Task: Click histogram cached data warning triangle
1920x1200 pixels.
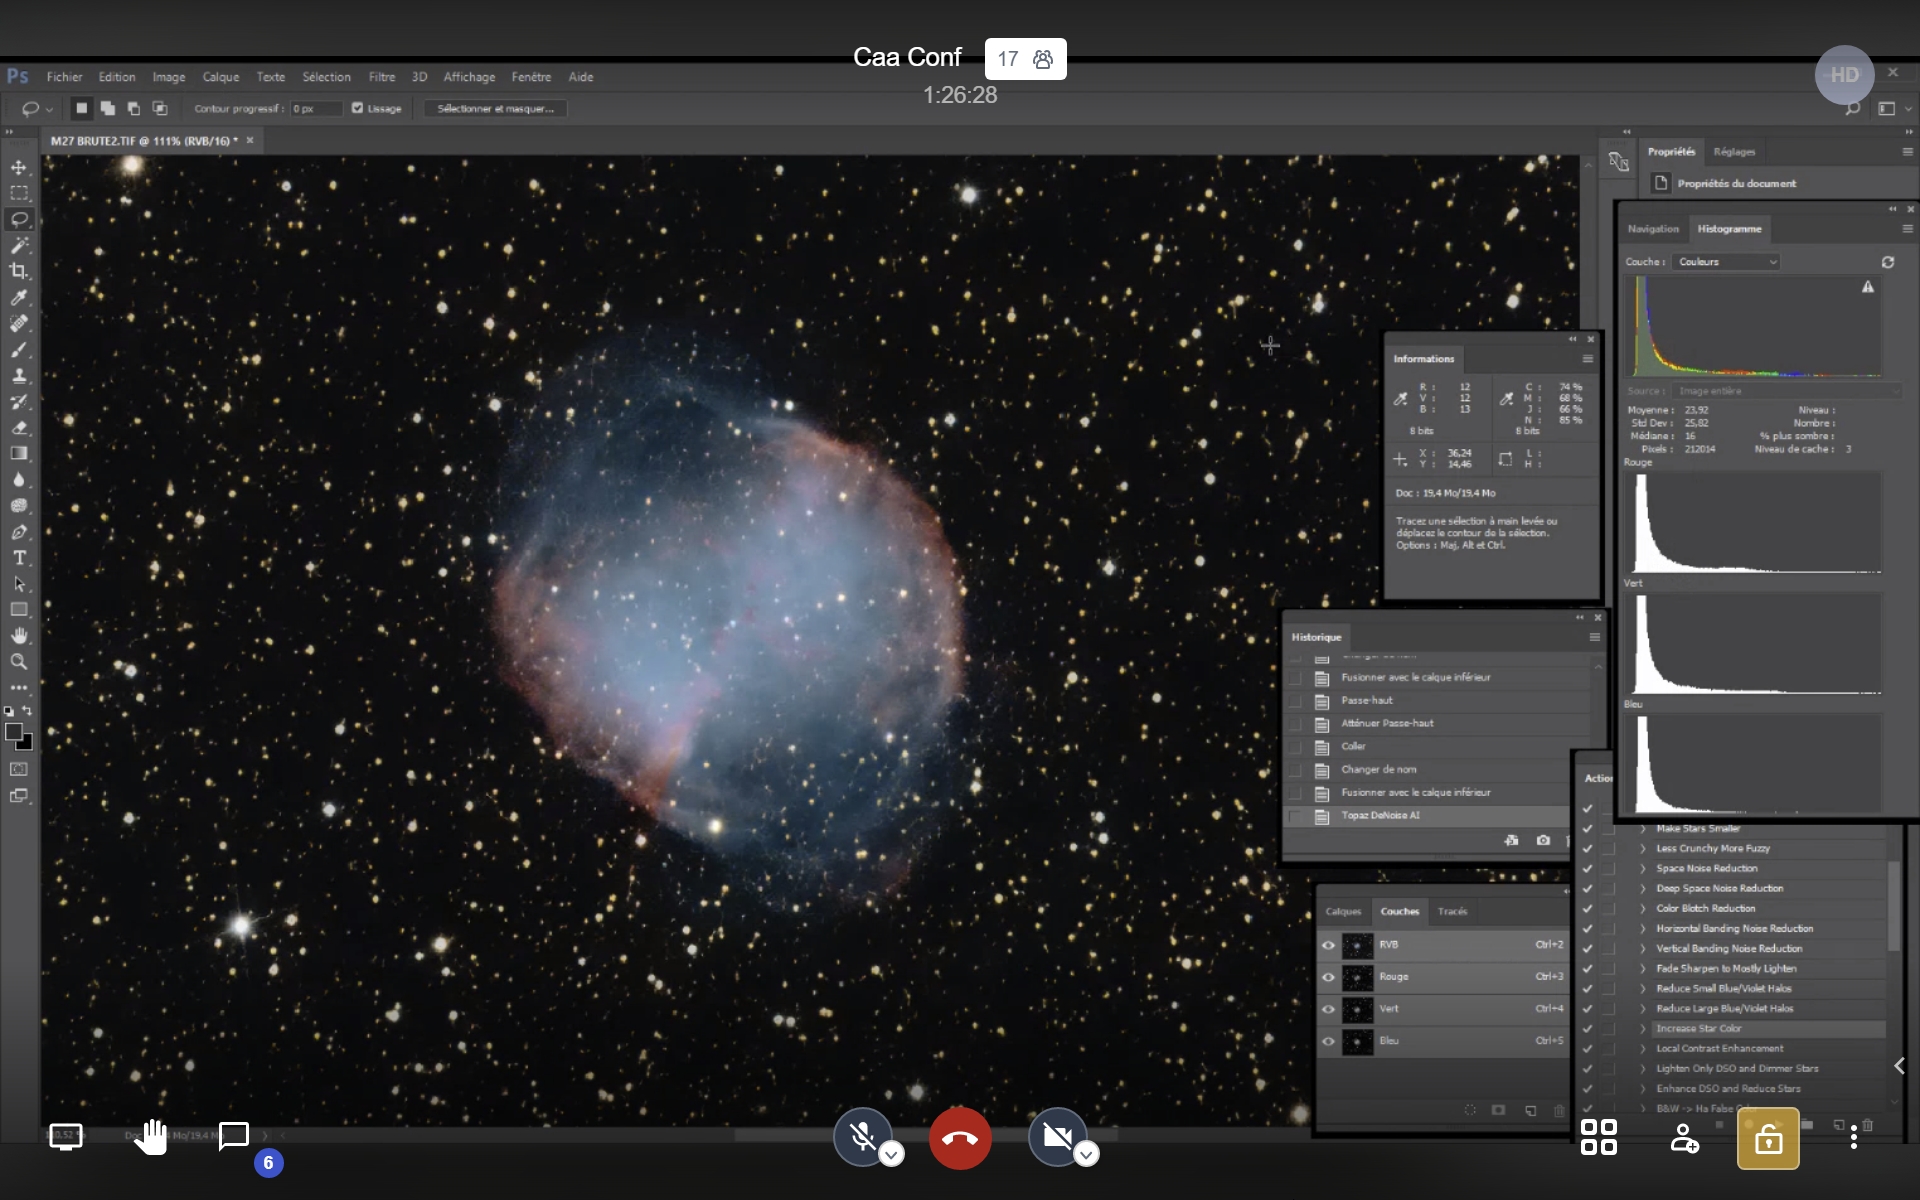Action: pyautogui.click(x=1868, y=287)
